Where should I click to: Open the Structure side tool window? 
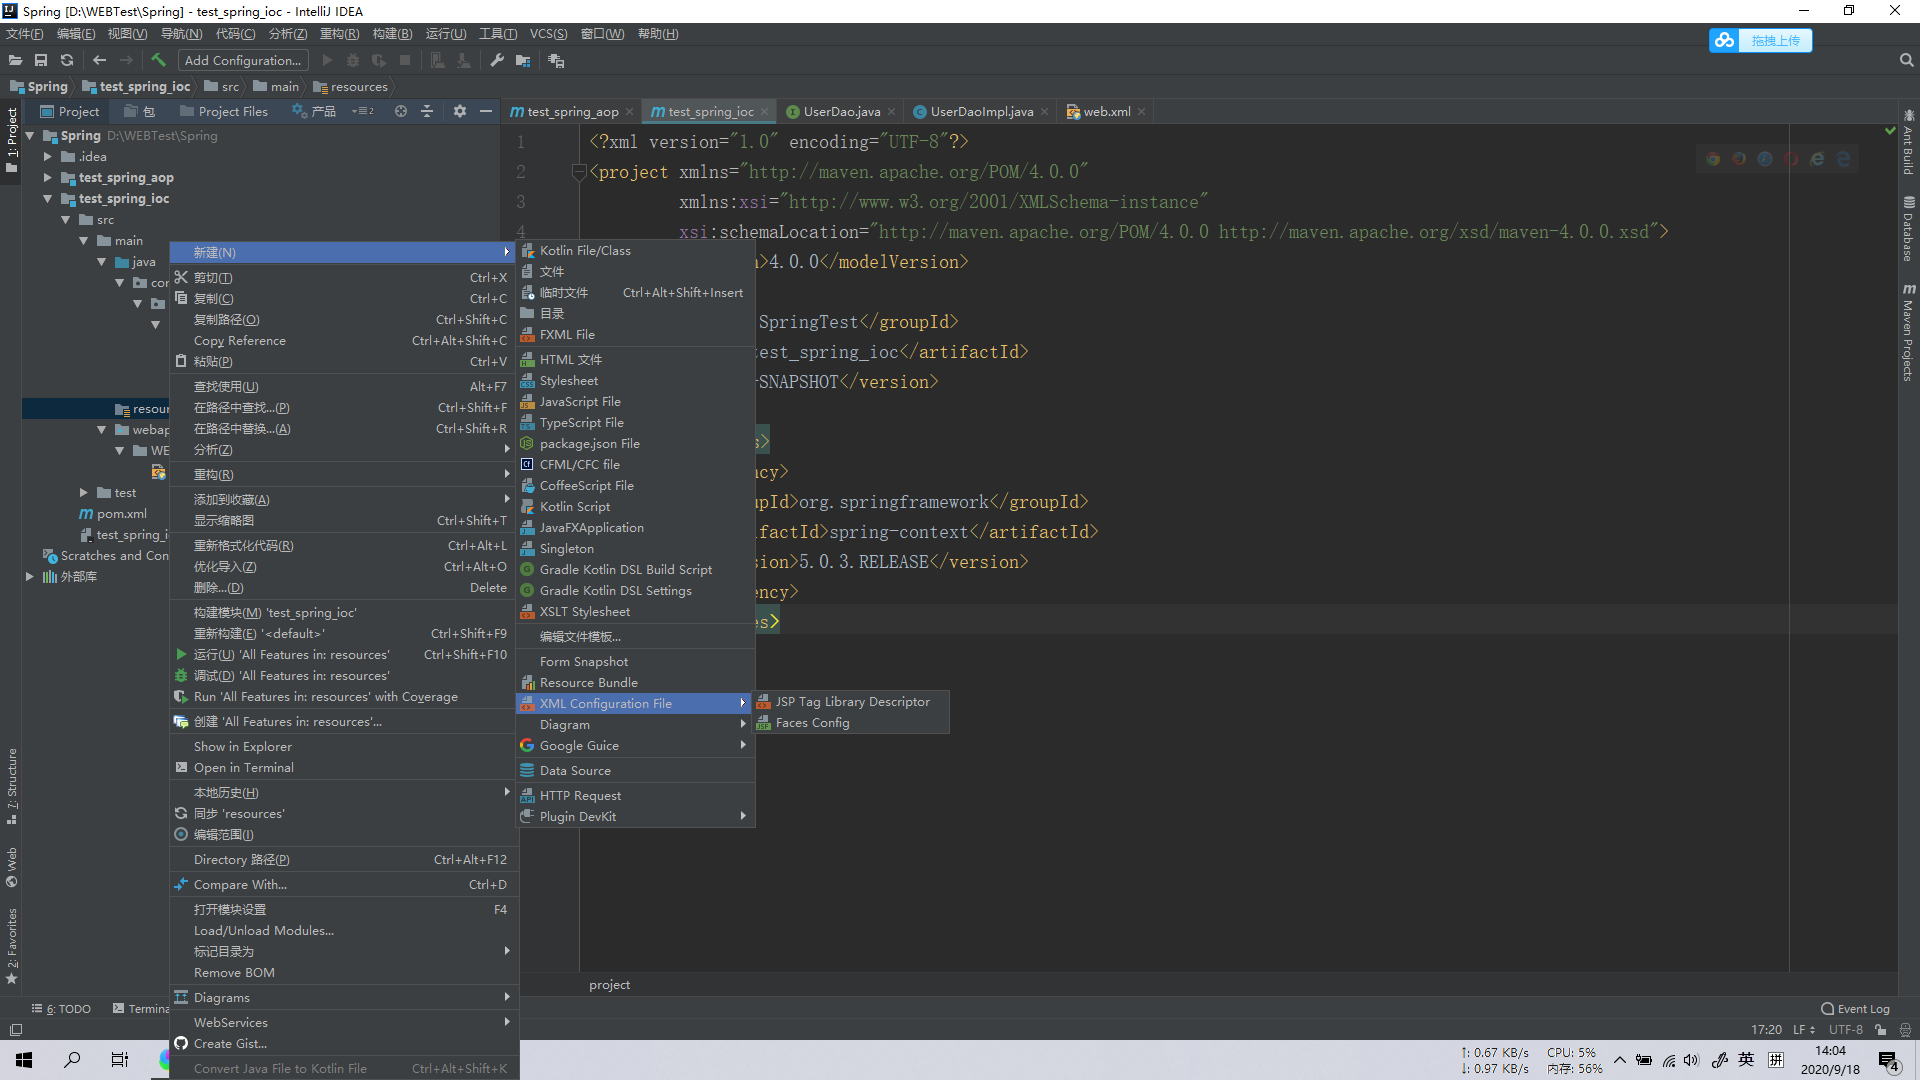[12, 786]
